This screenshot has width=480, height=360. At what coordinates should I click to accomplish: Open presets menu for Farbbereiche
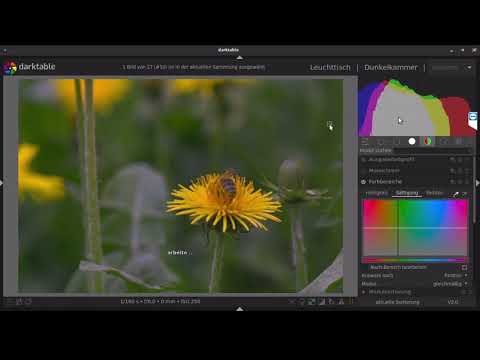(x=467, y=182)
